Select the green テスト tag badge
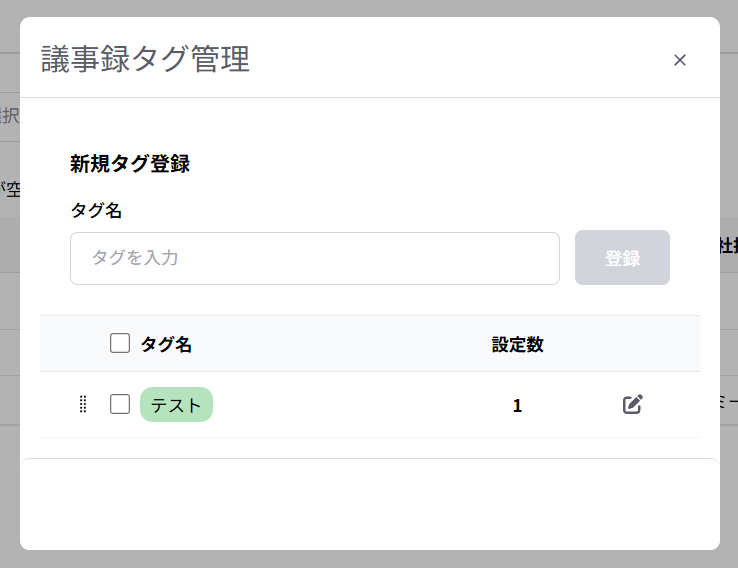This screenshot has width=738, height=568. [x=176, y=405]
